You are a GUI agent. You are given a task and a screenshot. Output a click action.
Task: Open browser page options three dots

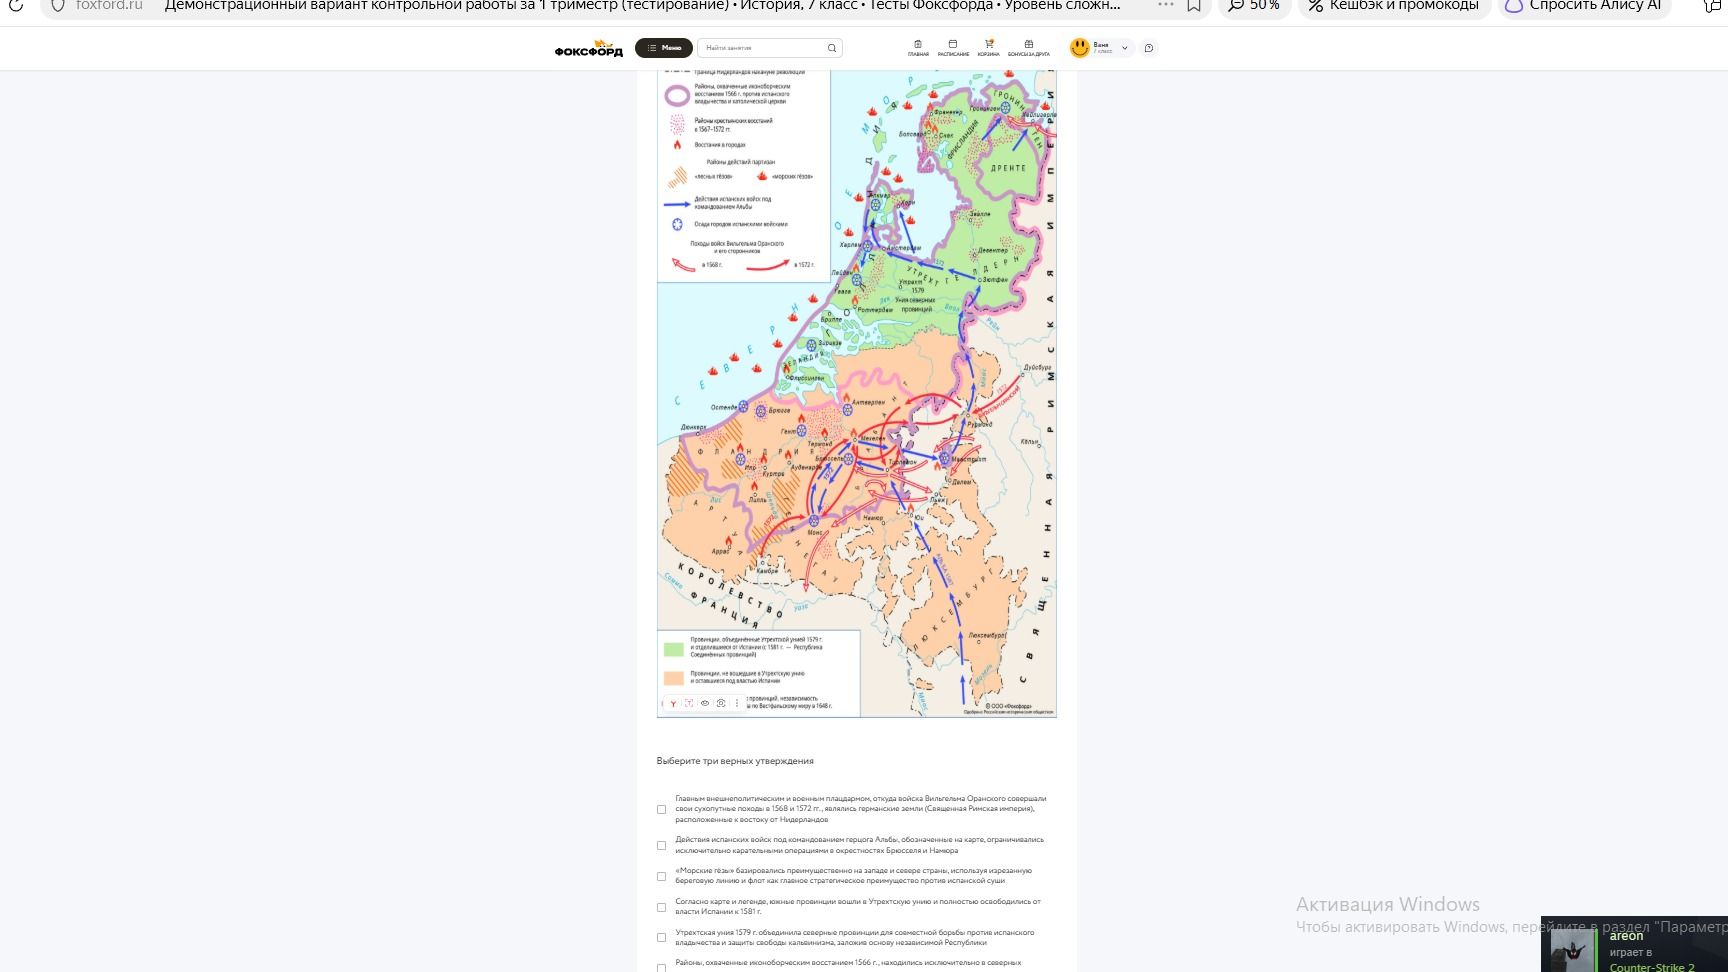point(1166,5)
